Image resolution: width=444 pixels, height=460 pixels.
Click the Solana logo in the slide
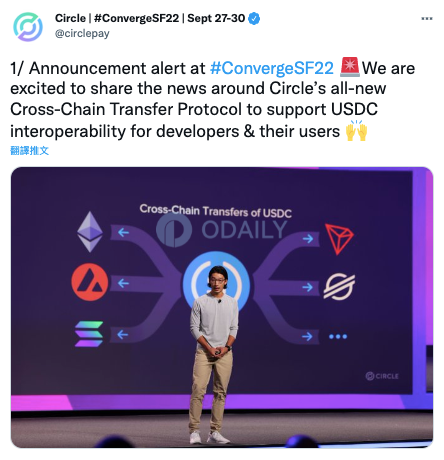coord(89,334)
